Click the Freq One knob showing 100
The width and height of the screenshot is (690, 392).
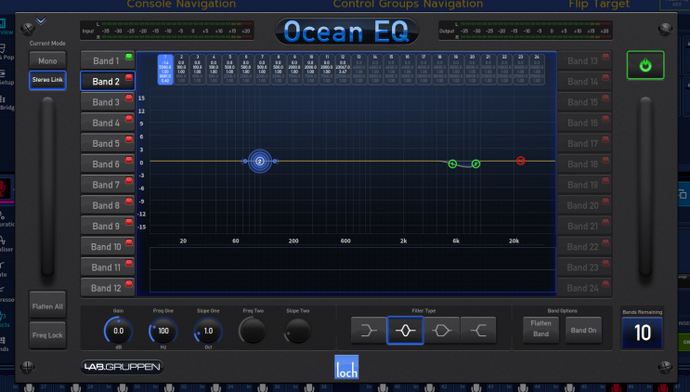[x=163, y=331]
